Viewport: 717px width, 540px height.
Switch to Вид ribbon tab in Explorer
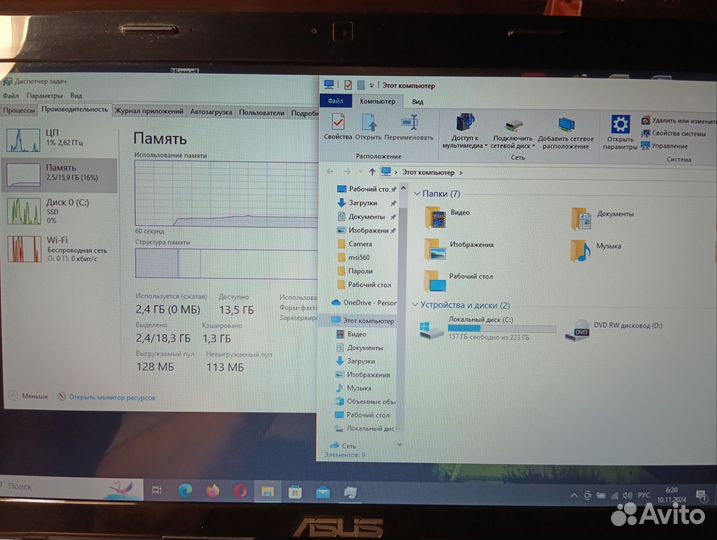[417, 102]
